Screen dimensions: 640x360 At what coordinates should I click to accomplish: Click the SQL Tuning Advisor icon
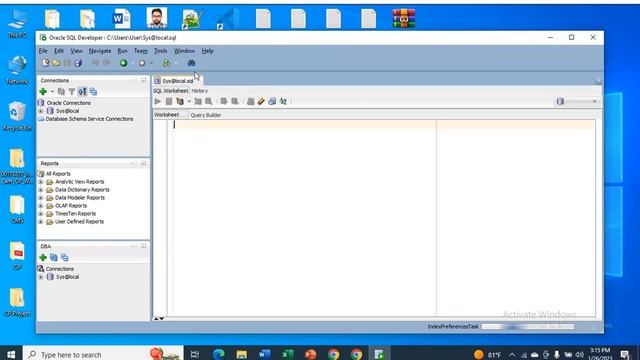pos(209,101)
